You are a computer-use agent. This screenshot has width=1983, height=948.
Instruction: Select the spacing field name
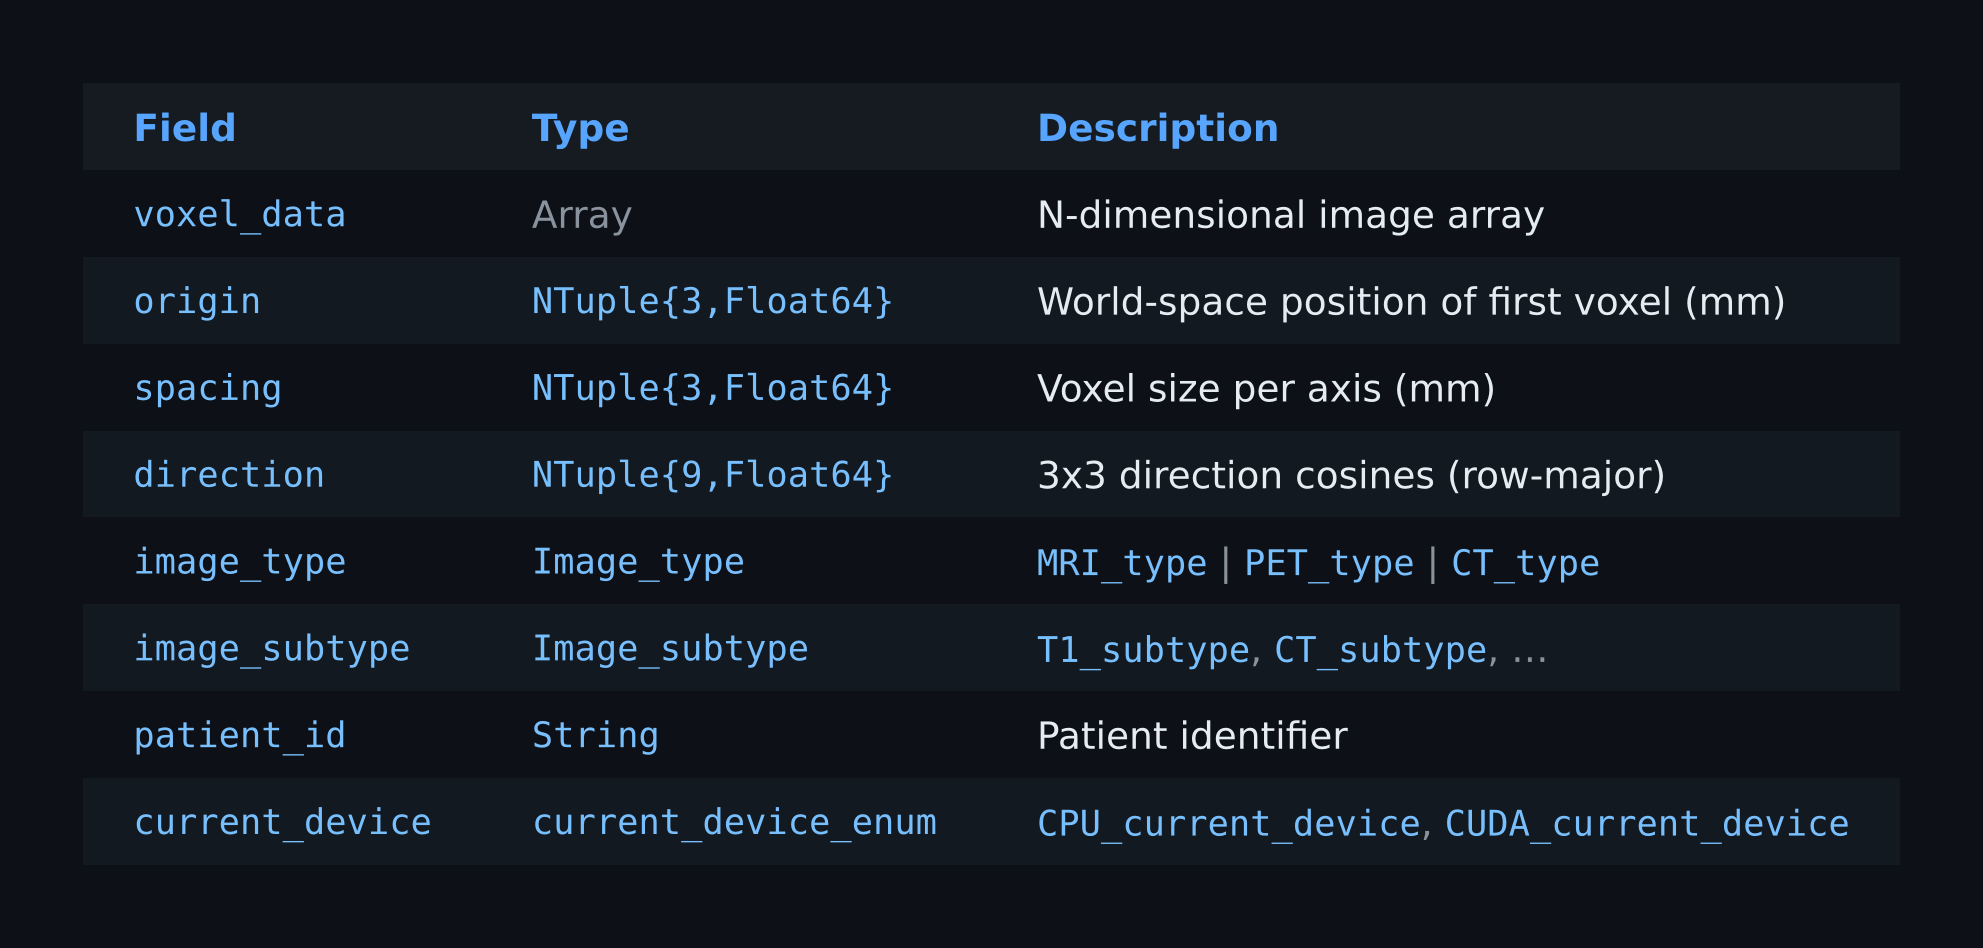click(208, 389)
